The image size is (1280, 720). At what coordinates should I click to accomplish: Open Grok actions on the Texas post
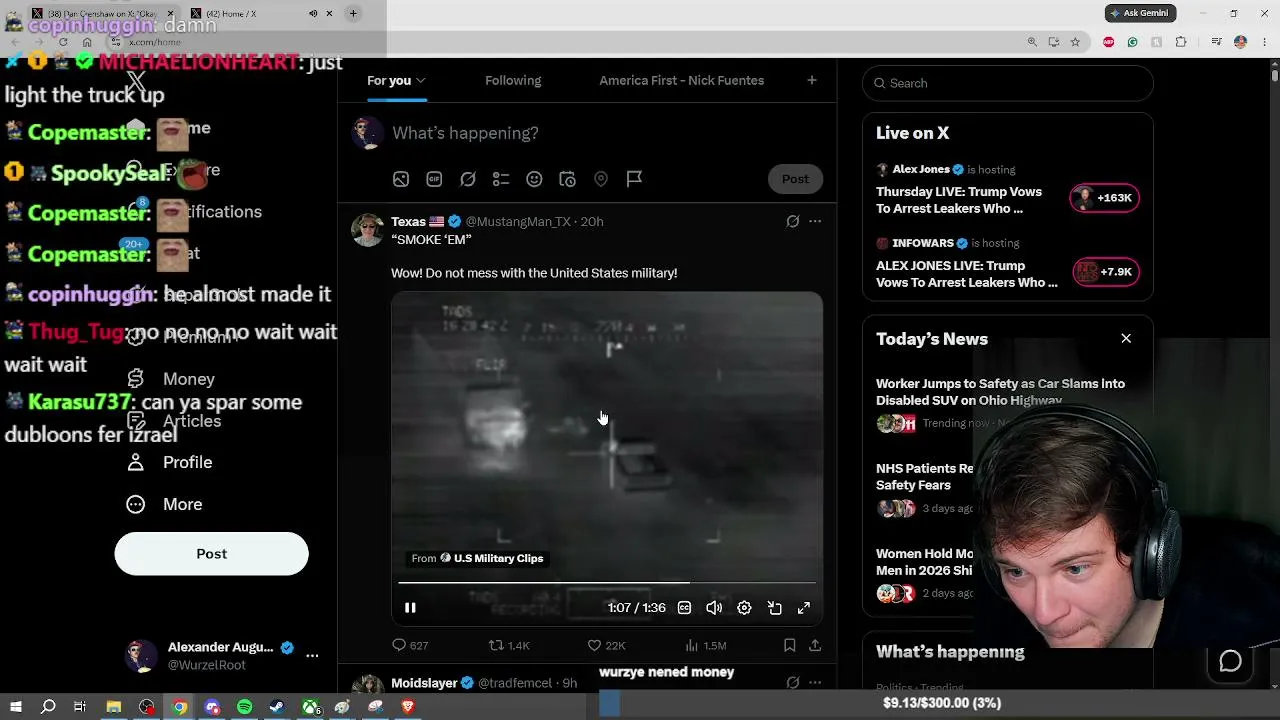(793, 221)
